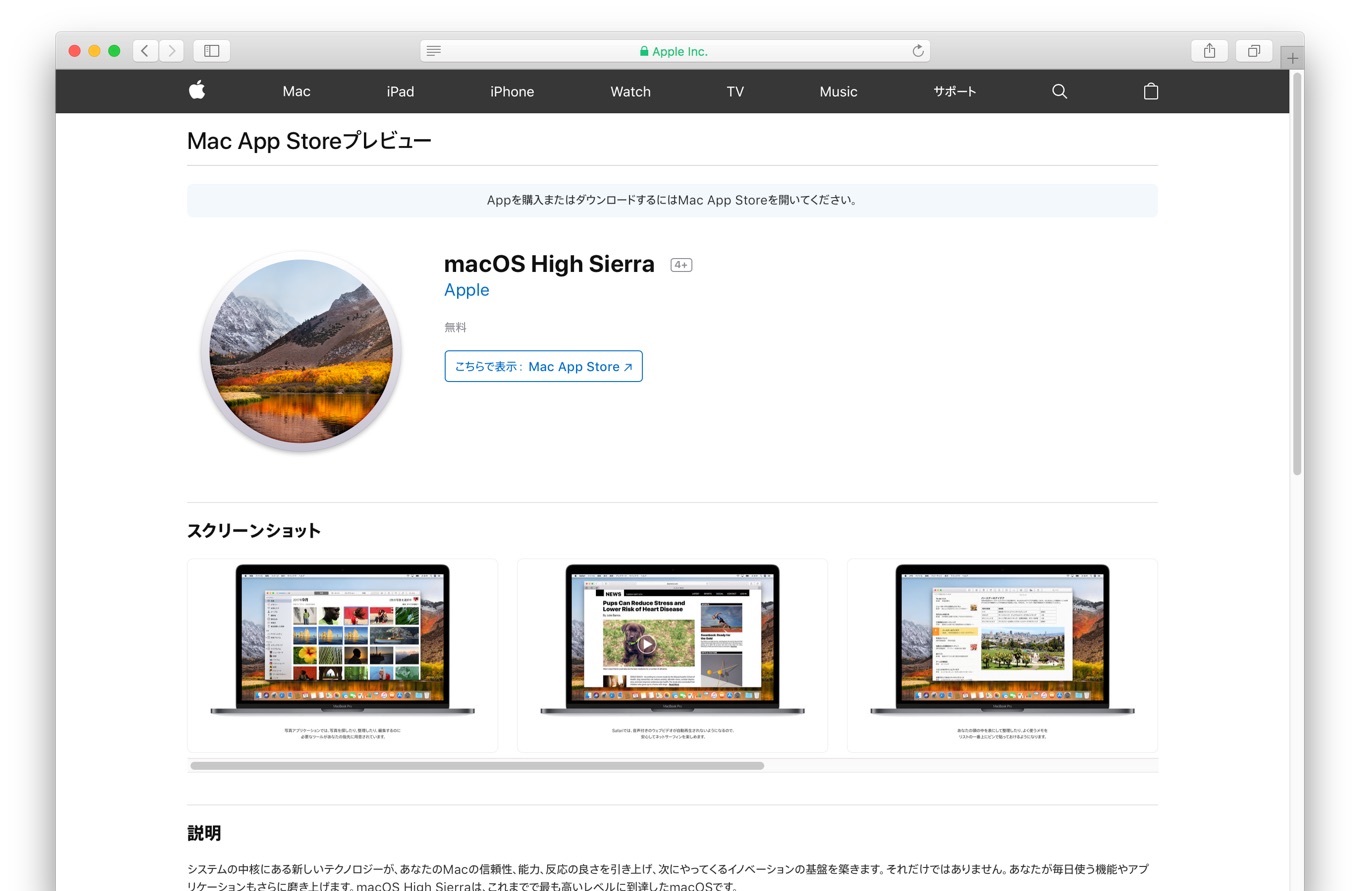
Task: Open the iPad menu item
Action: 400,91
